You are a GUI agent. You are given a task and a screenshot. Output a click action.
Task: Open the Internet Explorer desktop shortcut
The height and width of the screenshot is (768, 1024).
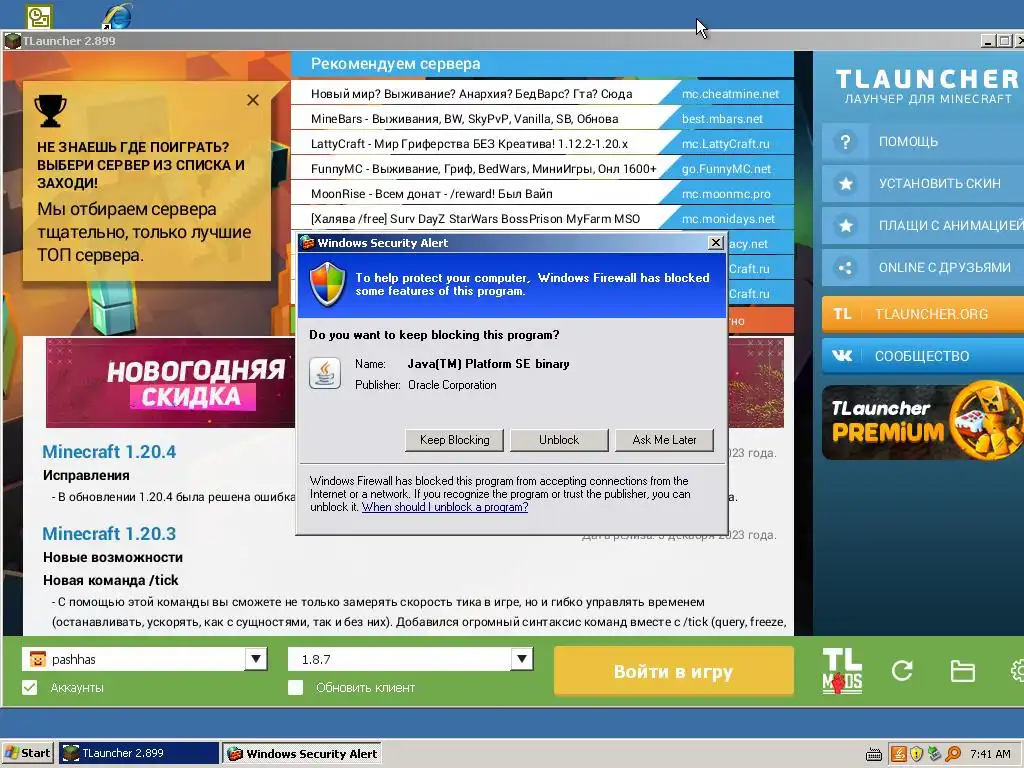click(118, 16)
